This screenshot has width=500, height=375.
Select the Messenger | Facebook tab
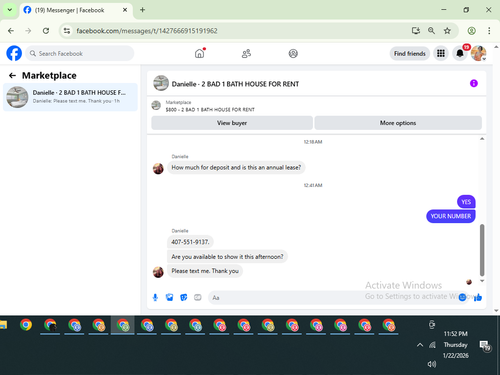click(x=76, y=10)
